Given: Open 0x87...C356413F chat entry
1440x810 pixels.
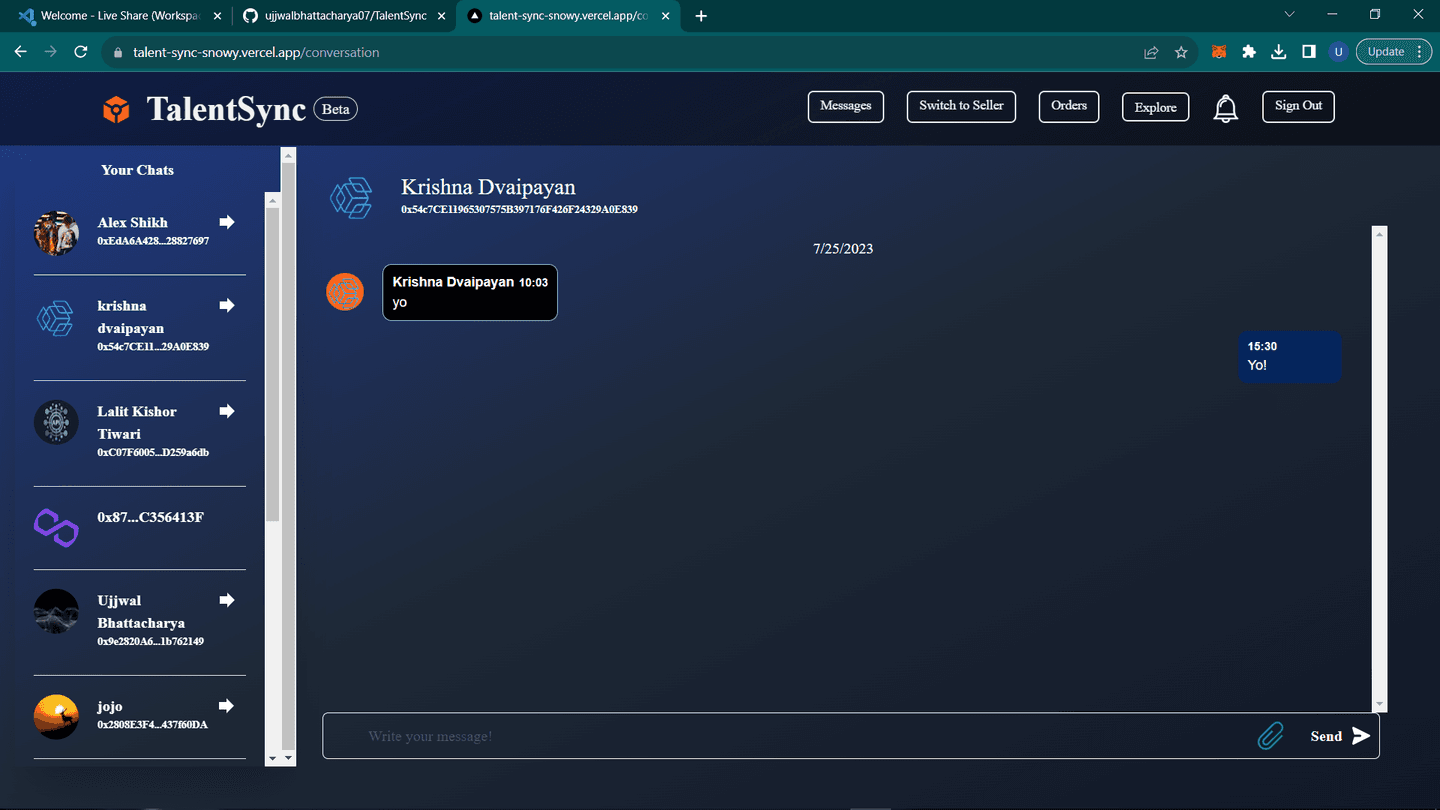Looking at the screenshot, I should pos(150,517).
